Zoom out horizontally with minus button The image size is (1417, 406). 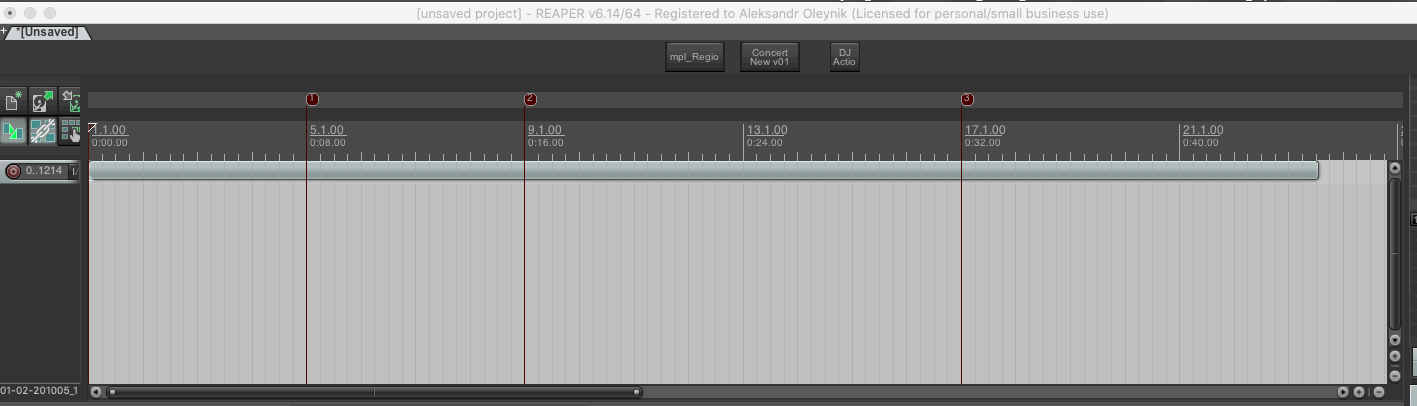1379,392
